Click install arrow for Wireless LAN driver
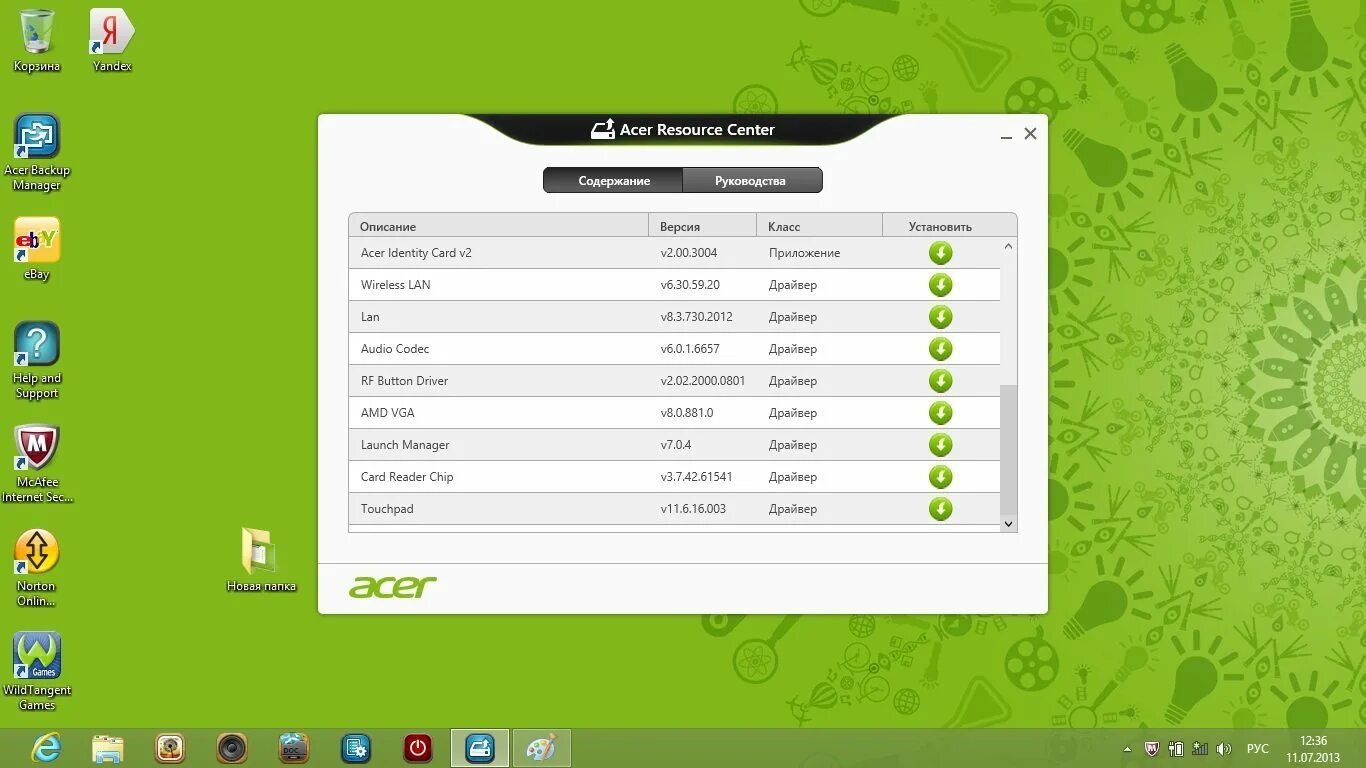 940,285
